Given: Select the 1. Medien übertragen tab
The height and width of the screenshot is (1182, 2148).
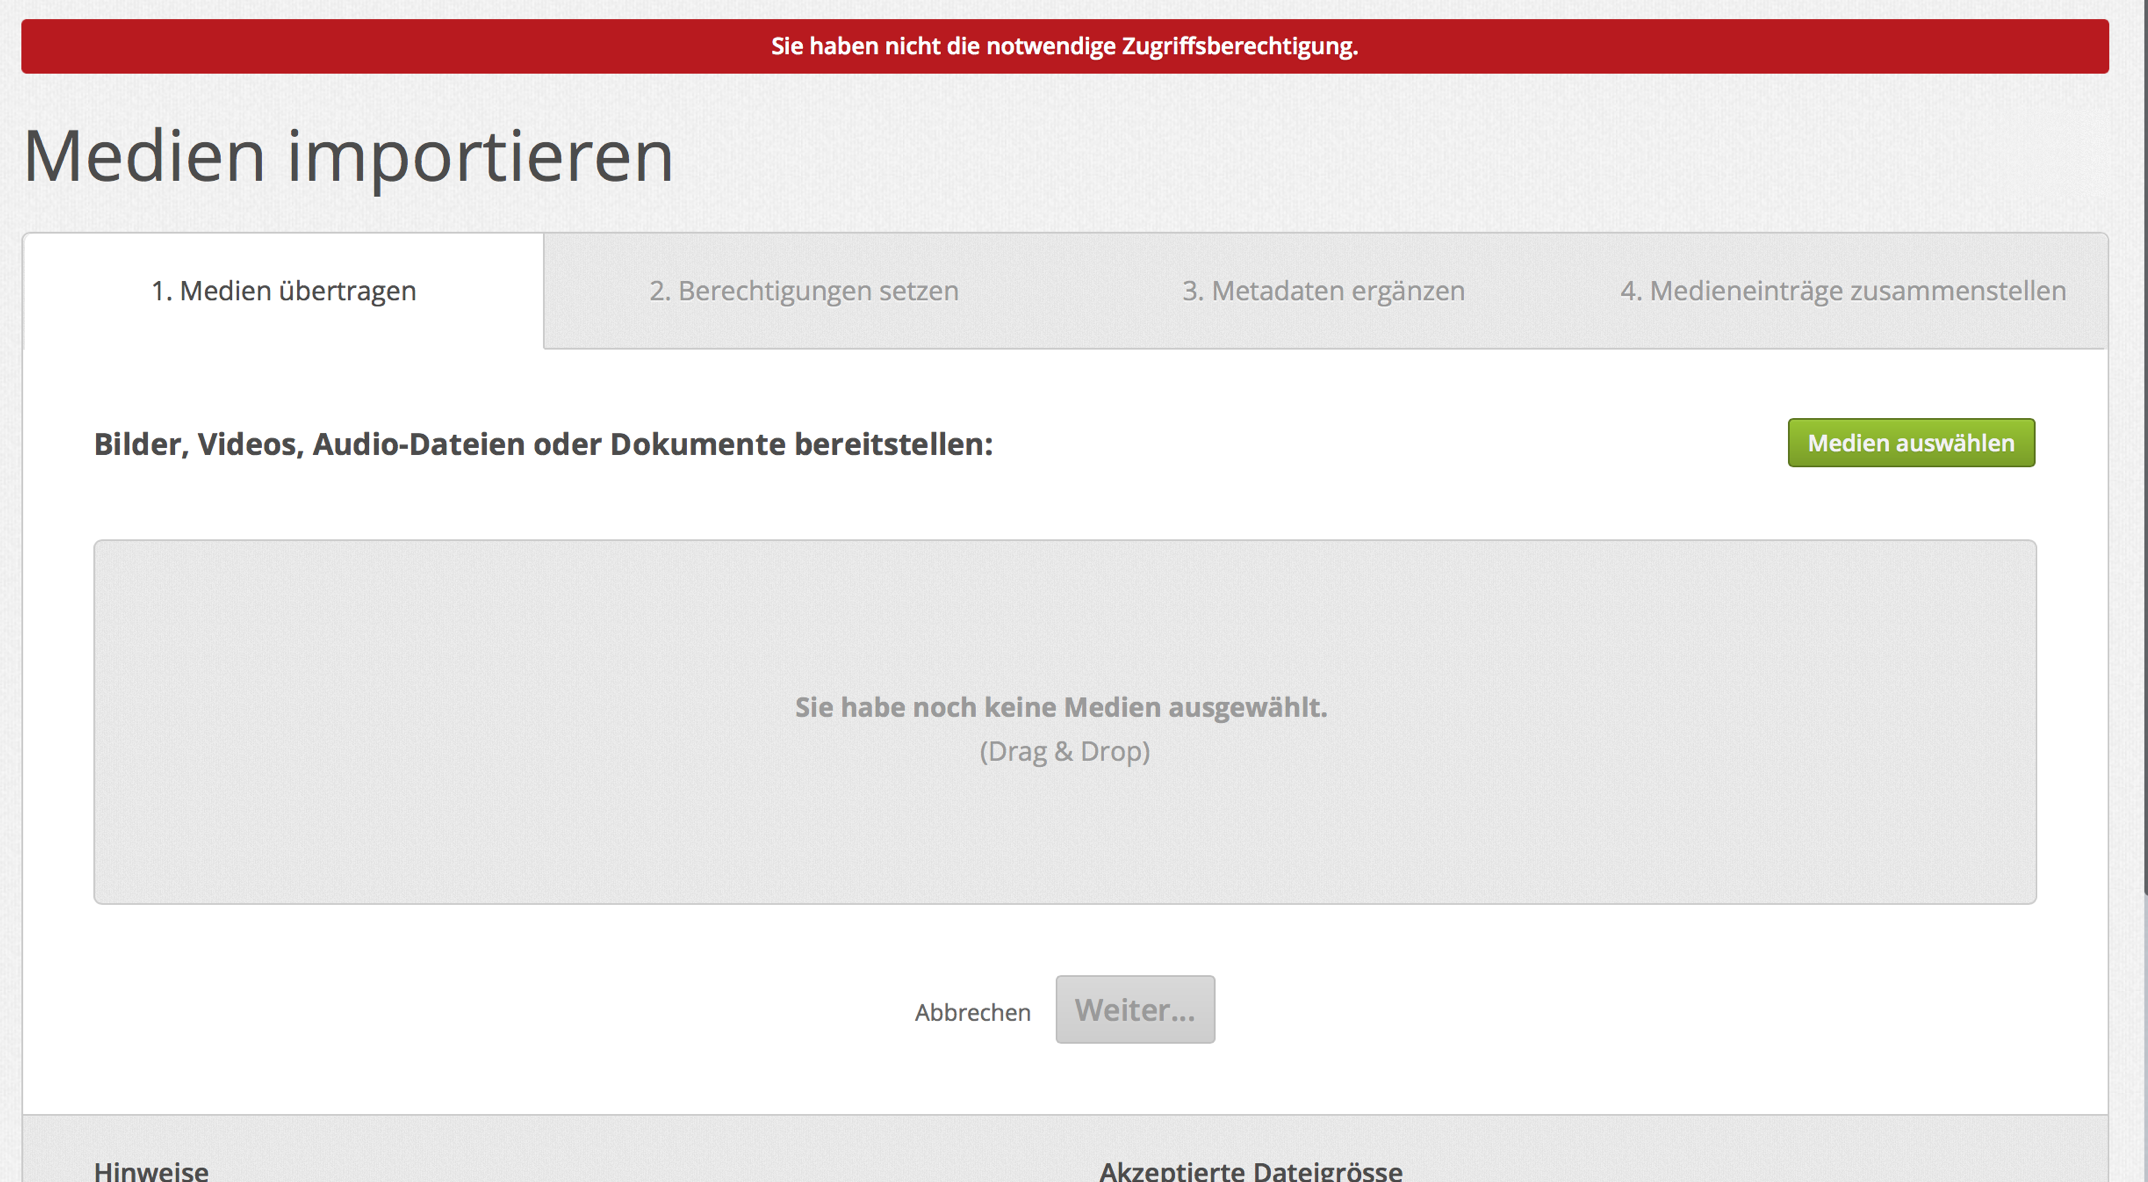Looking at the screenshot, I should [x=283, y=291].
